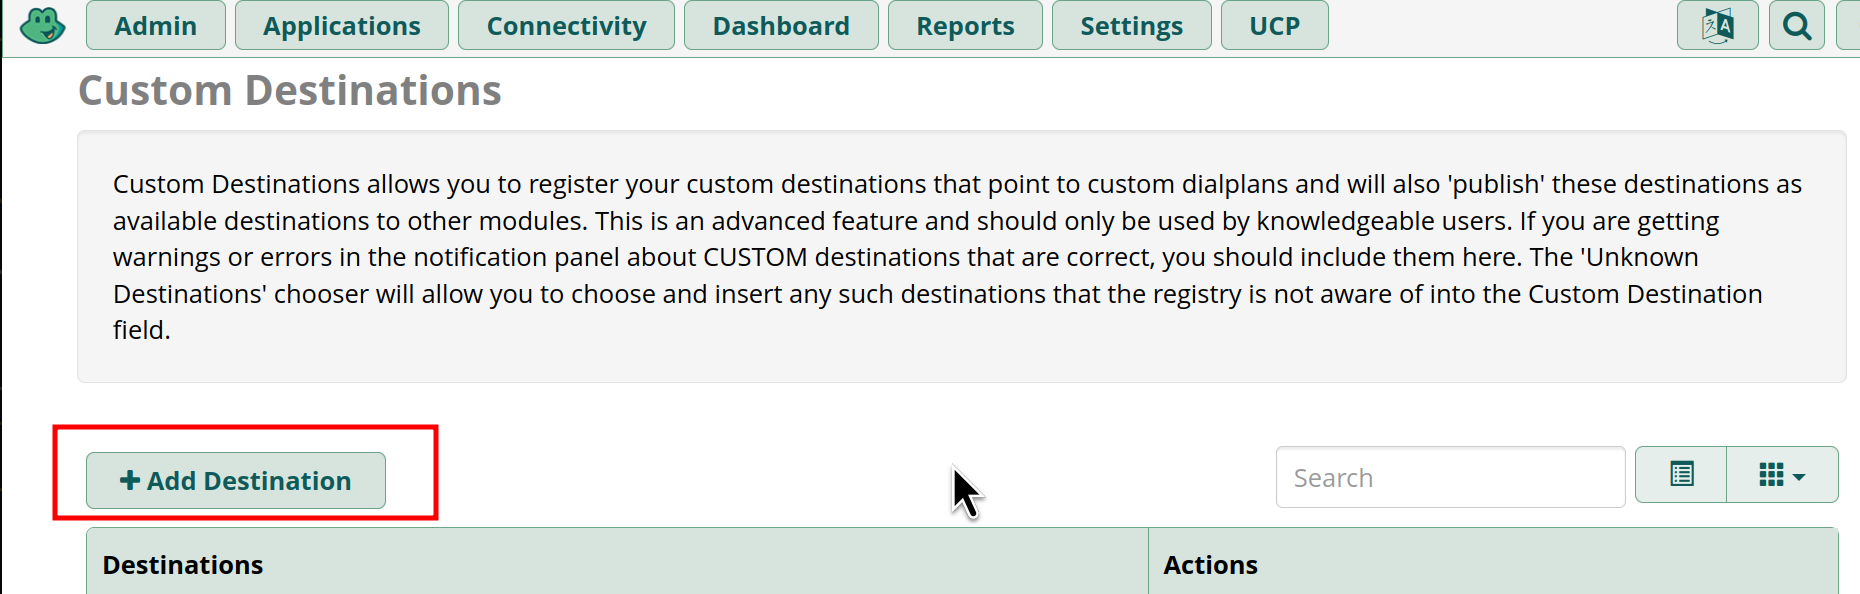1860x594 pixels.
Task: Focus the Search input field
Action: (x=1450, y=477)
